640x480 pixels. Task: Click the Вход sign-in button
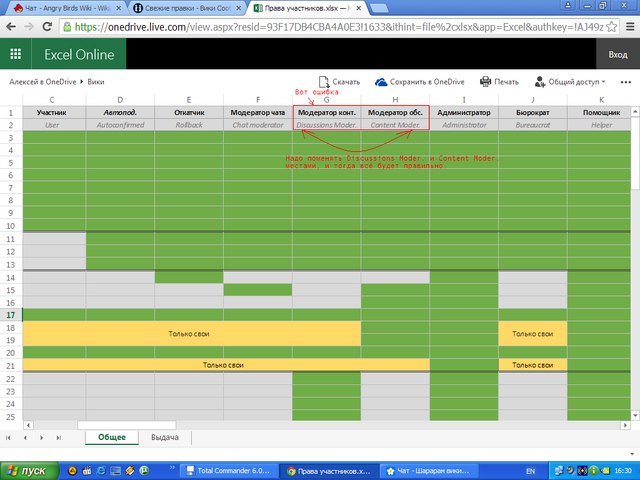click(x=618, y=54)
